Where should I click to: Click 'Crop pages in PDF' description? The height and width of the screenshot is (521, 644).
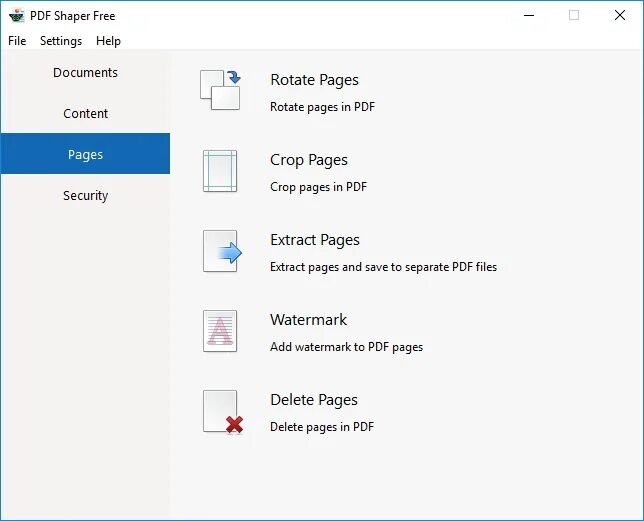(x=318, y=187)
